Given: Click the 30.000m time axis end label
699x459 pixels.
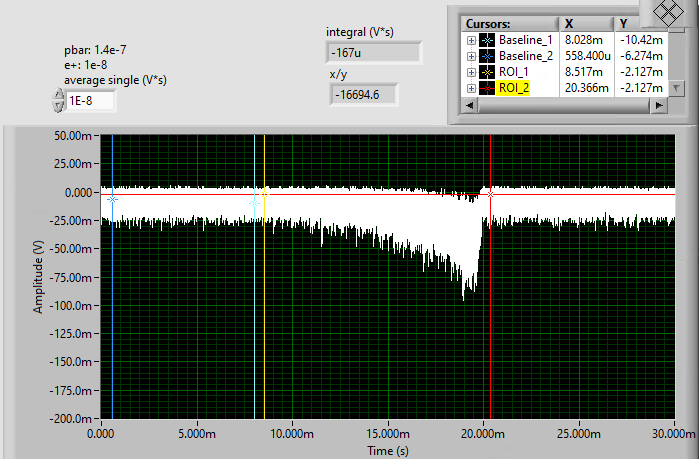Looking at the screenshot, I should (x=674, y=434).
